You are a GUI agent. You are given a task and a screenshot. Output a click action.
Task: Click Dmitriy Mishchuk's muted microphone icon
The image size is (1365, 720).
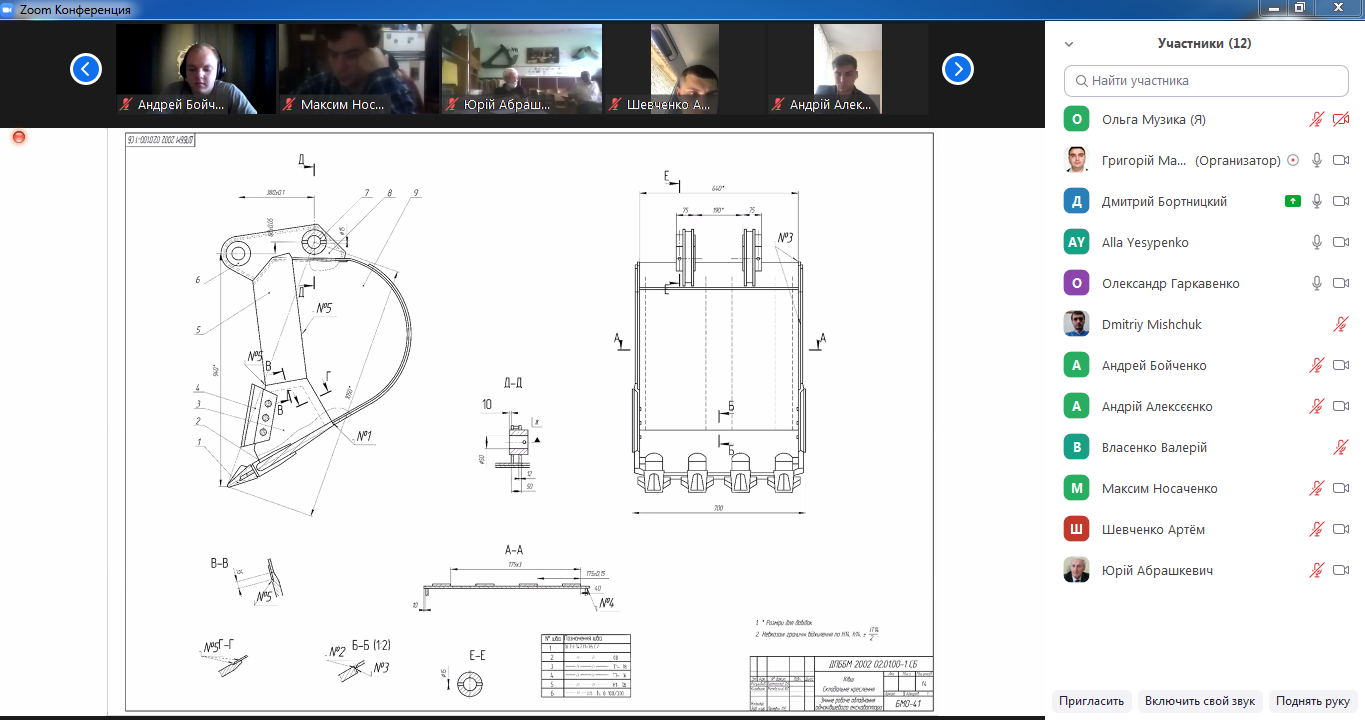[x=1341, y=324]
